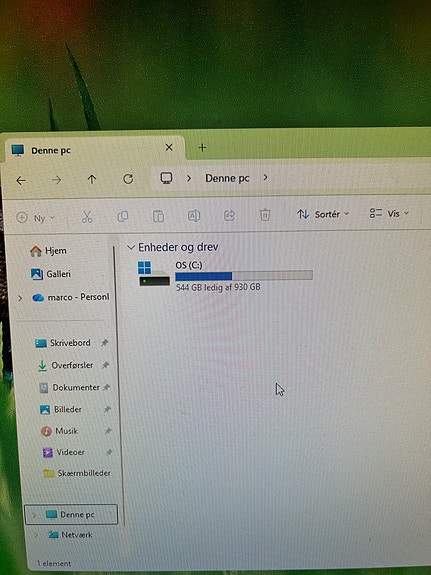431x575 pixels.
Task: Click the Rename icon in toolbar
Action: click(x=194, y=215)
